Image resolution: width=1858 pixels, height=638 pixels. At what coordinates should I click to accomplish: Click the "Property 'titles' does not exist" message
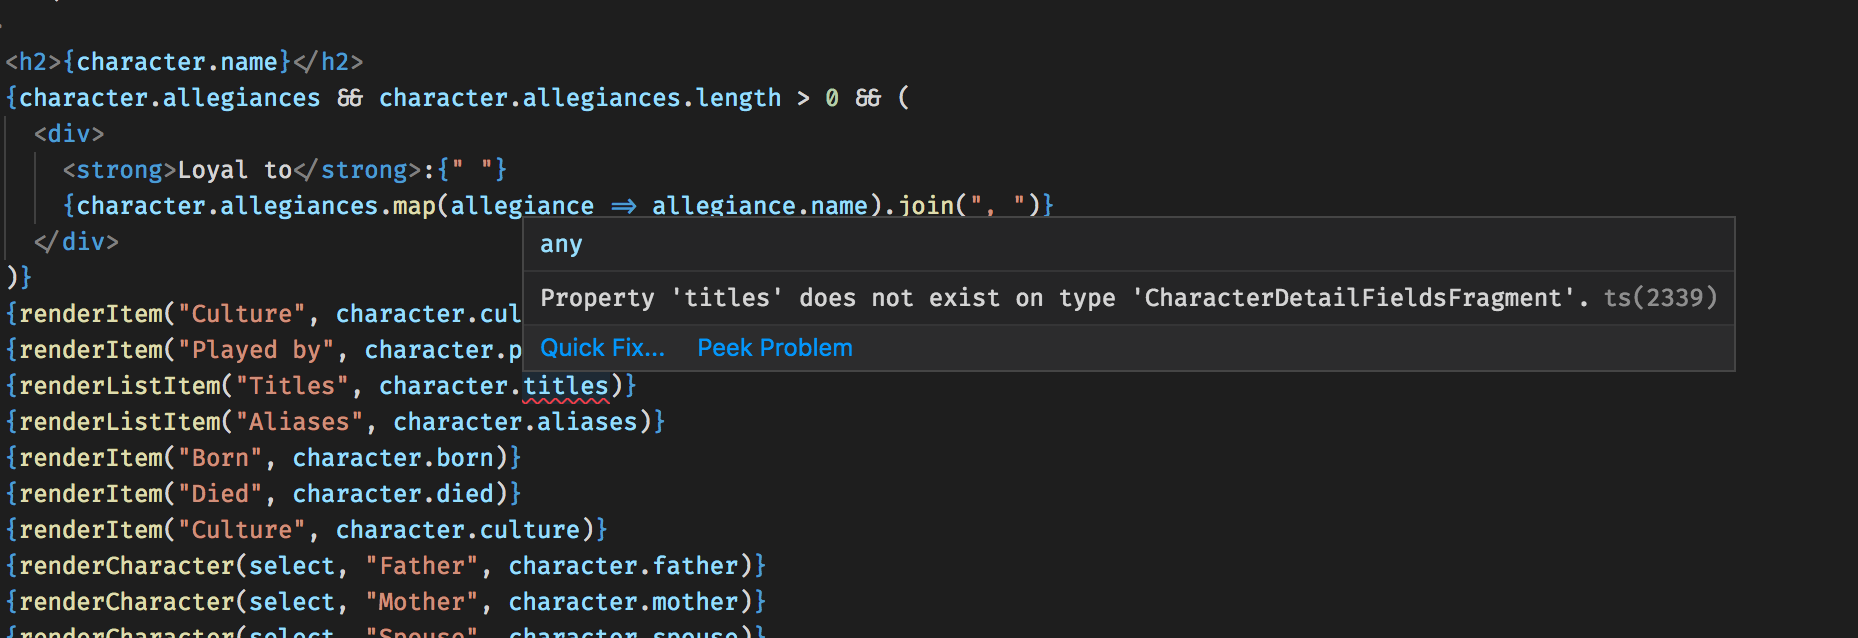pos(1064,298)
